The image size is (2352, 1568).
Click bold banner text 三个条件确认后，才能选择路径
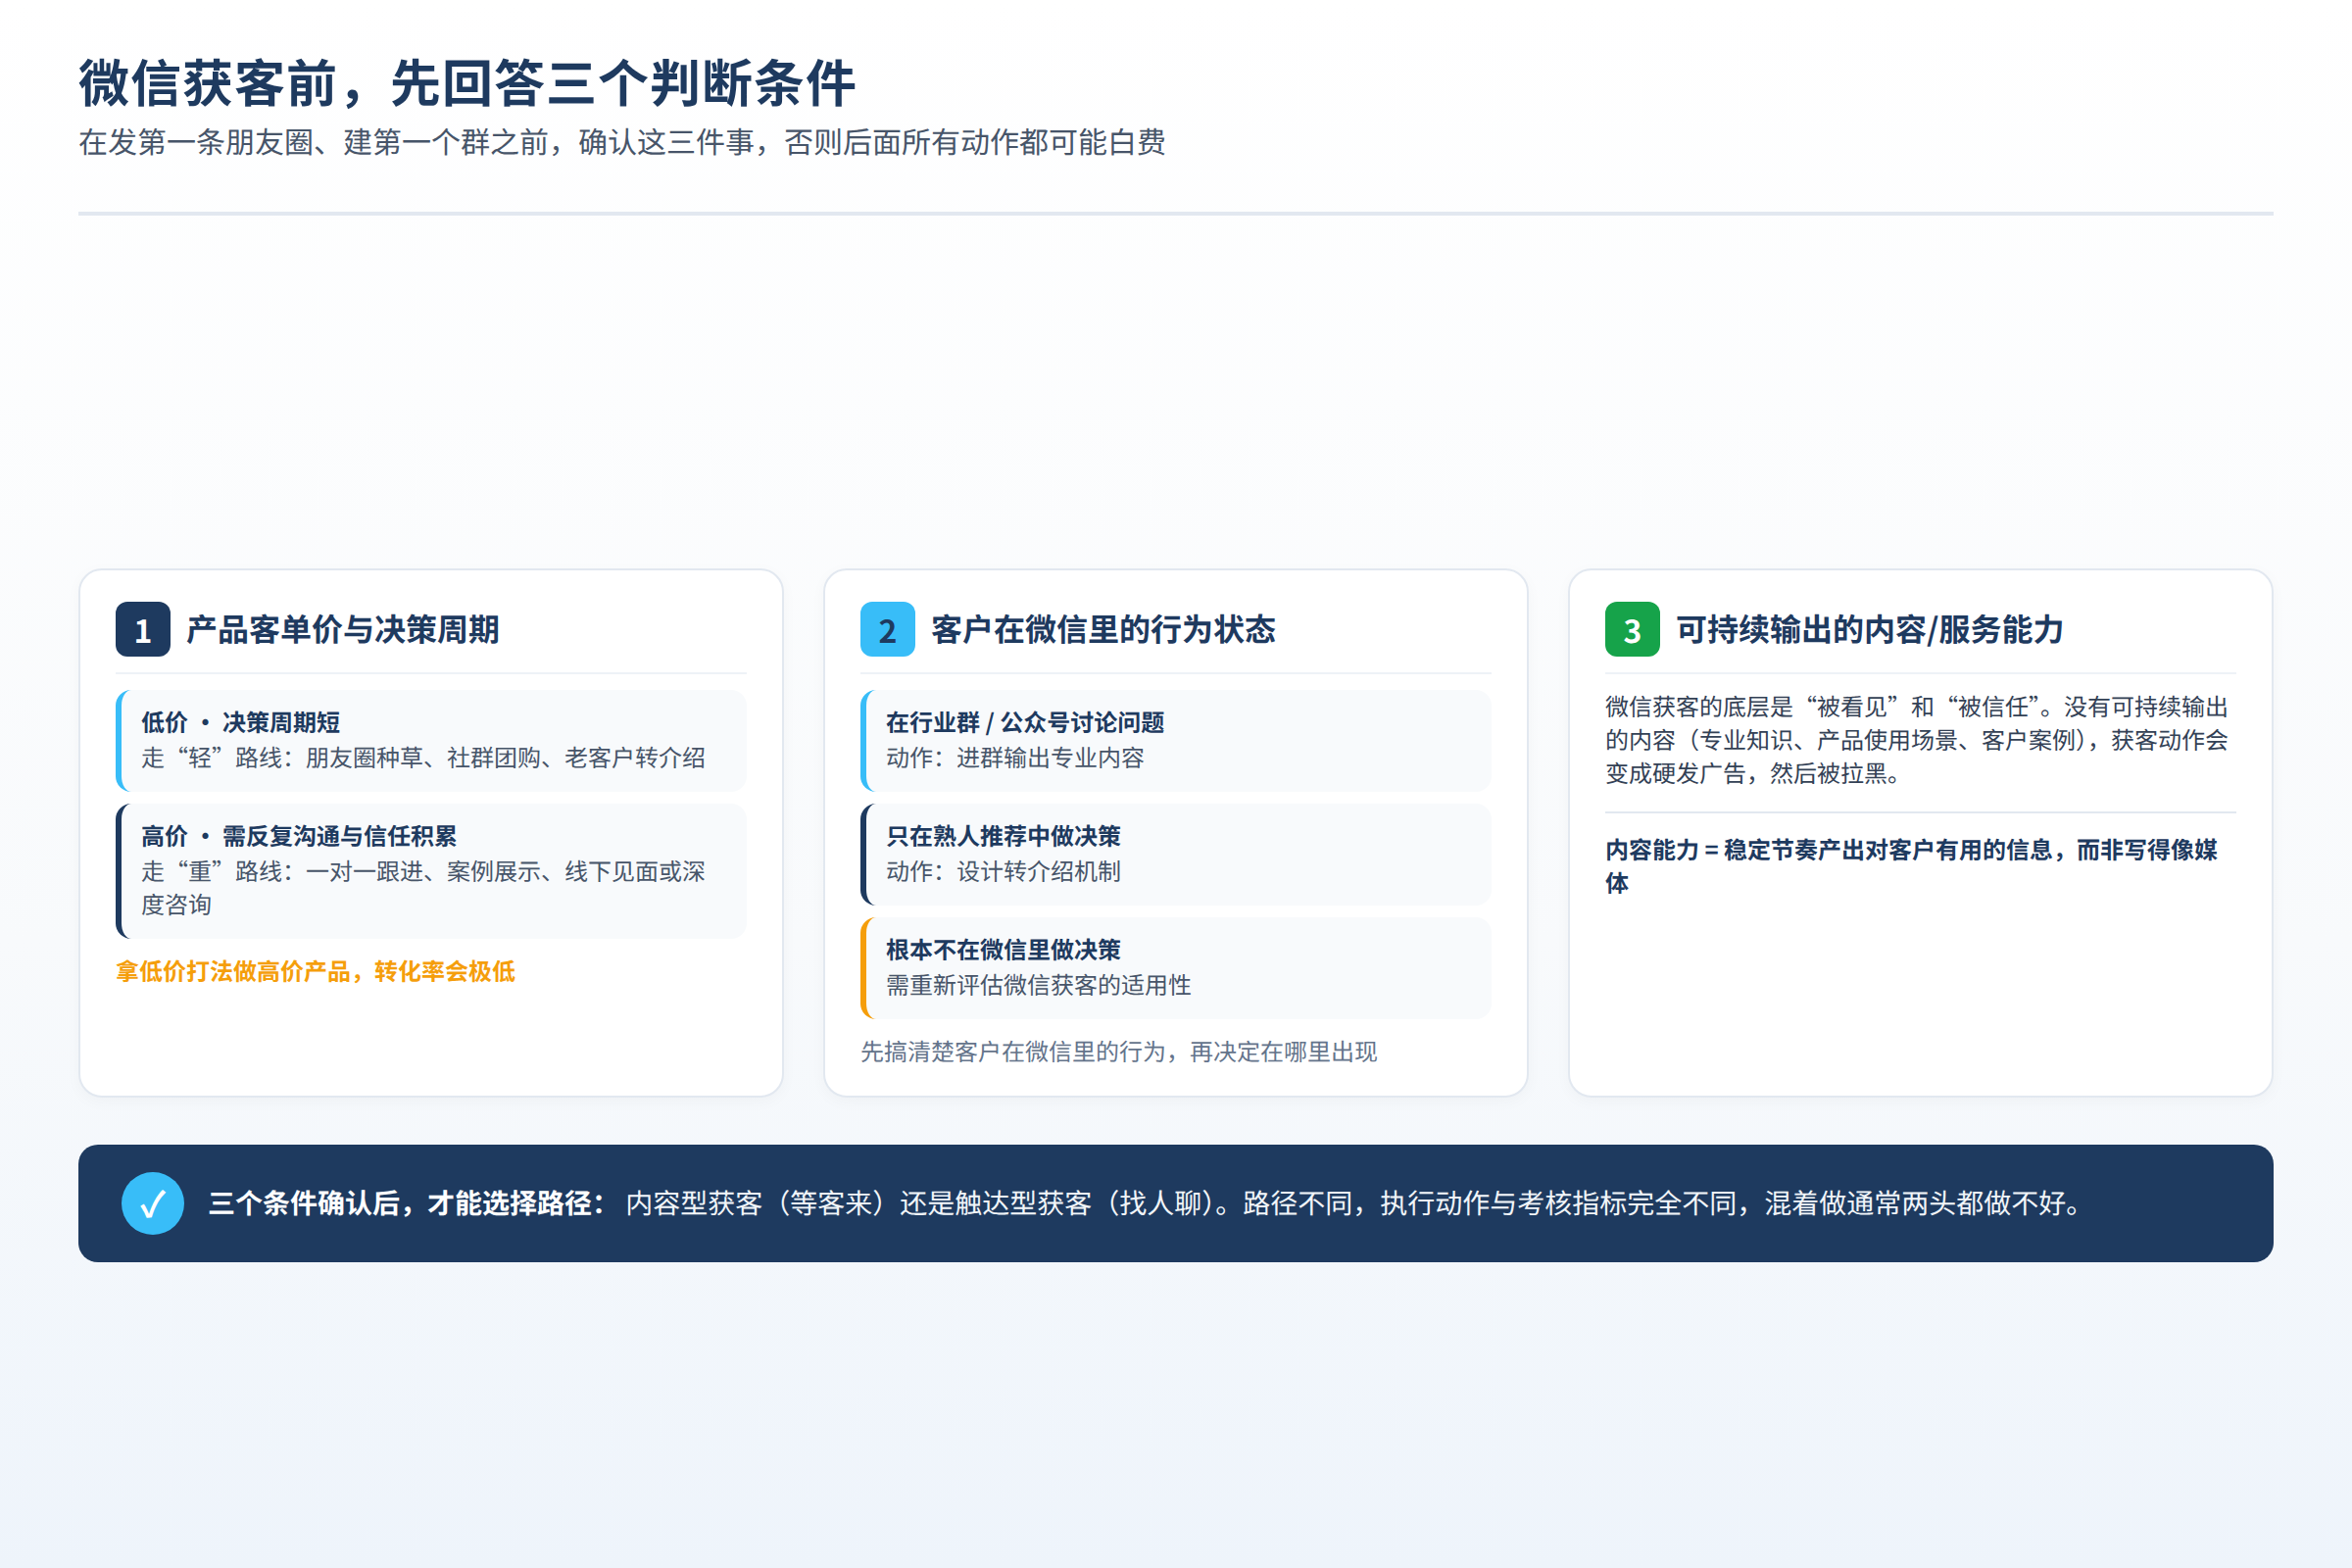(x=406, y=1203)
